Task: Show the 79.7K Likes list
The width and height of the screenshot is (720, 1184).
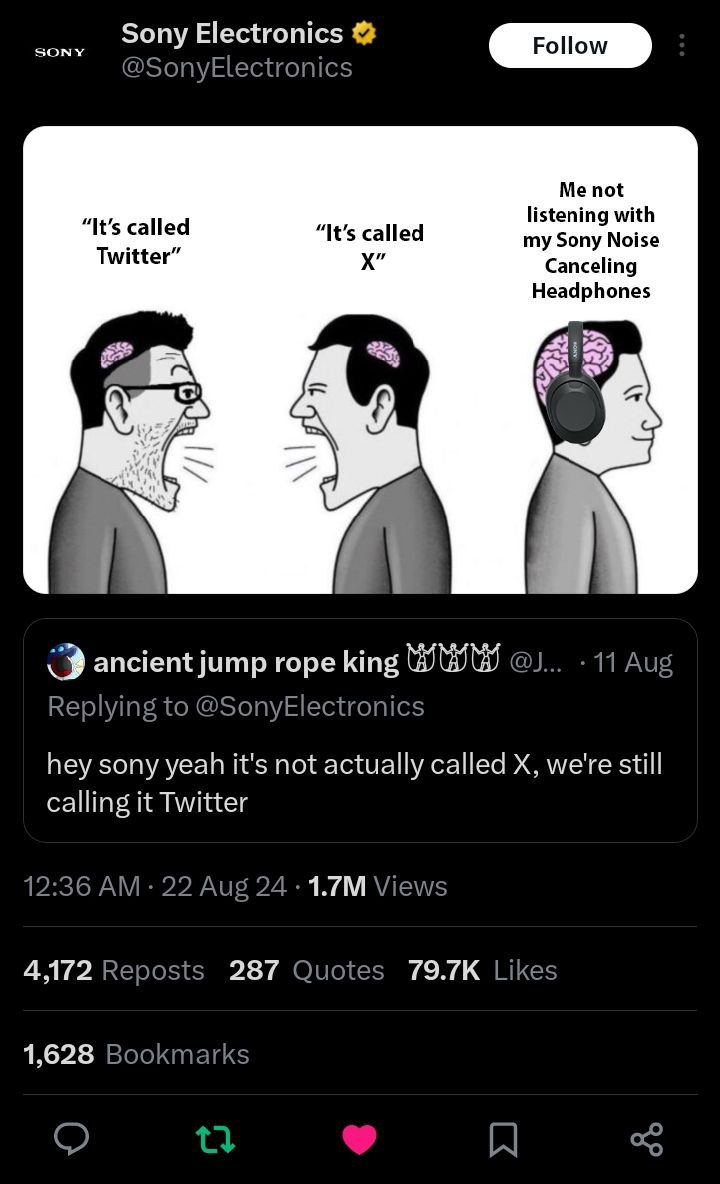Action: [x=482, y=970]
